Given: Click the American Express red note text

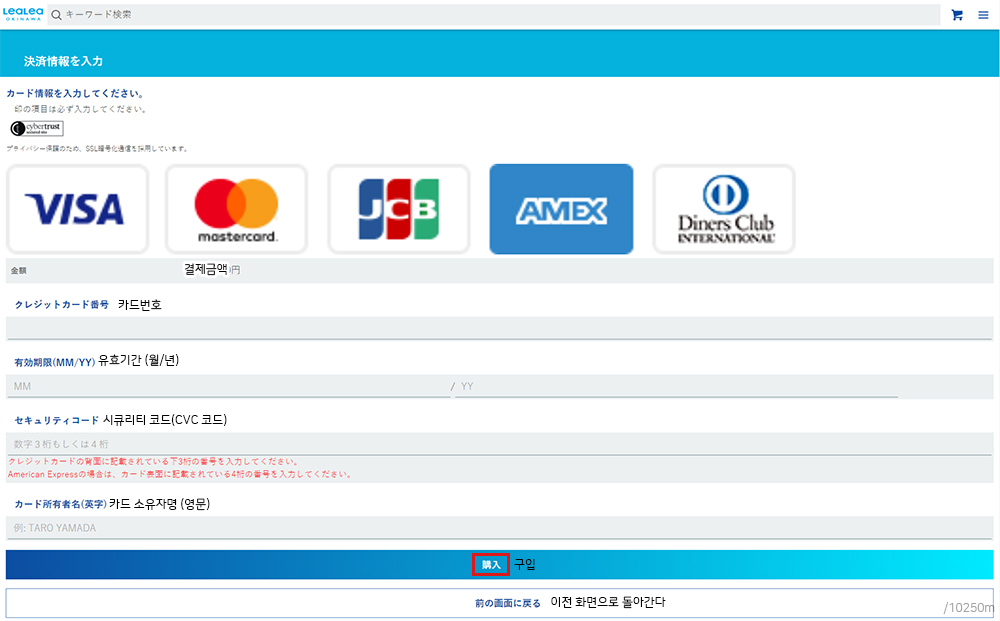Looking at the screenshot, I should pyautogui.click(x=179, y=474).
